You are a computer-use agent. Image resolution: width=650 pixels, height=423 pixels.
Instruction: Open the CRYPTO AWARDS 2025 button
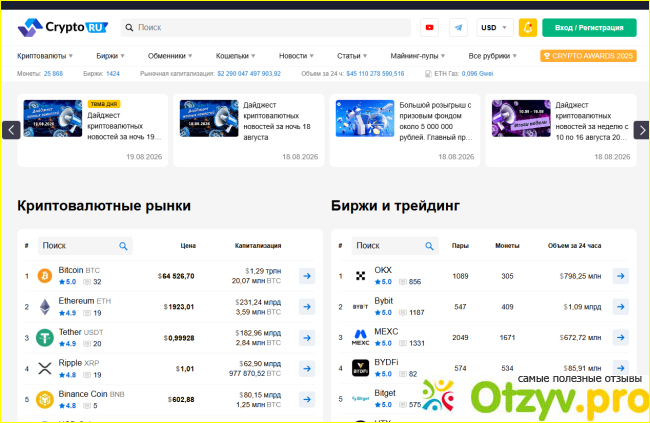tap(588, 56)
